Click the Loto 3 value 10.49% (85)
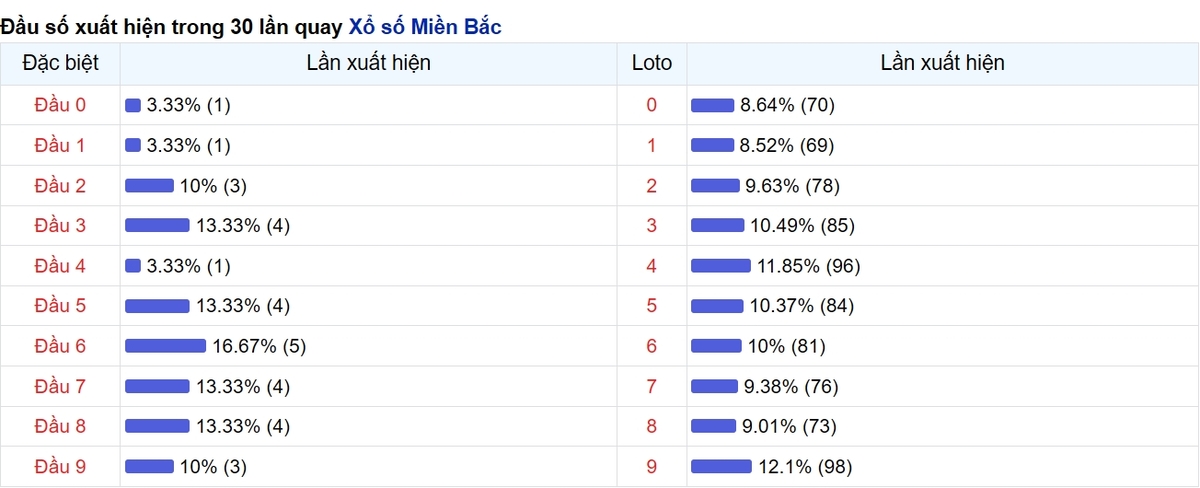 point(803,226)
